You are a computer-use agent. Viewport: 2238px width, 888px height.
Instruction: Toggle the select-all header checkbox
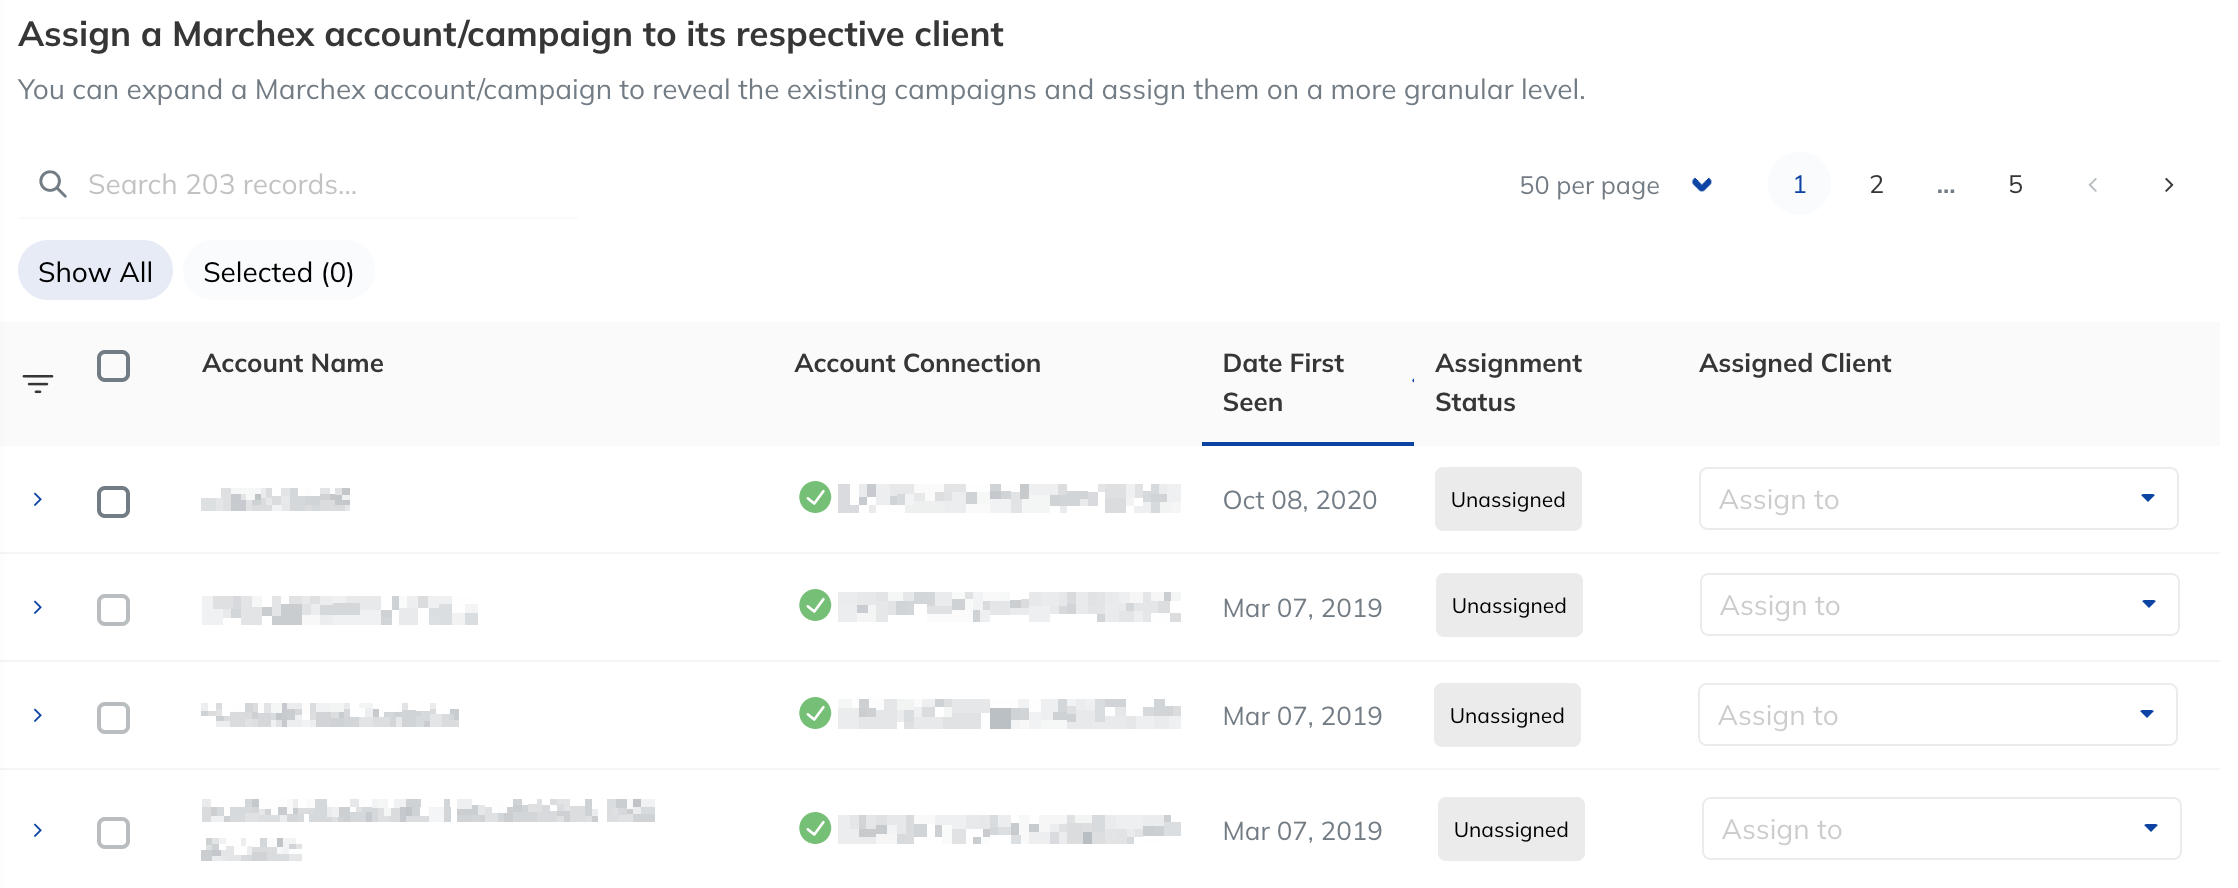tap(114, 366)
